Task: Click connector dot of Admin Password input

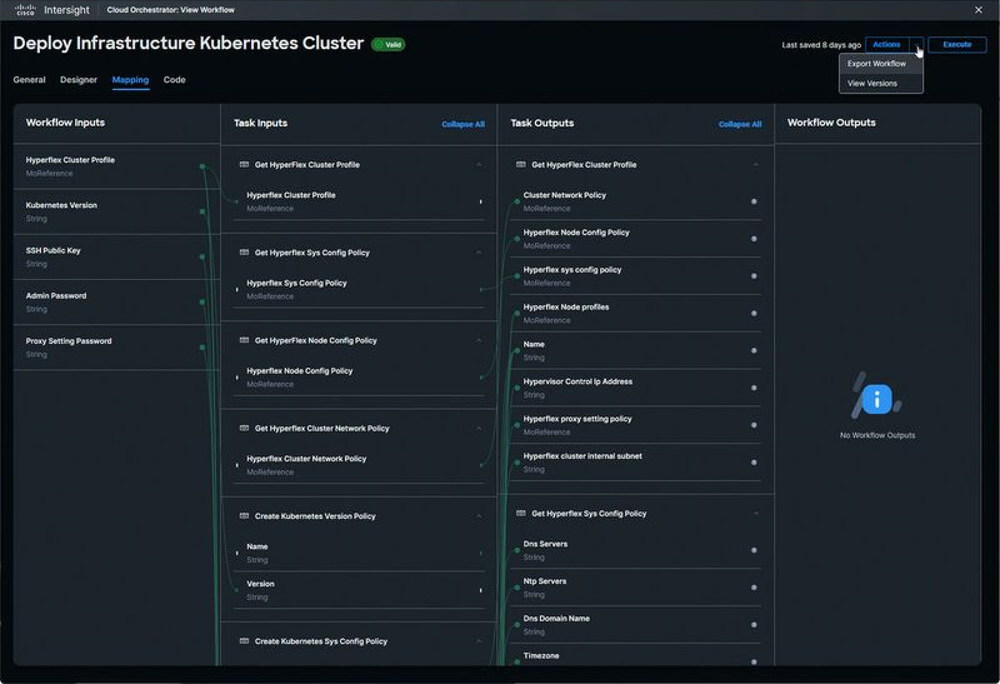Action: tap(202, 302)
